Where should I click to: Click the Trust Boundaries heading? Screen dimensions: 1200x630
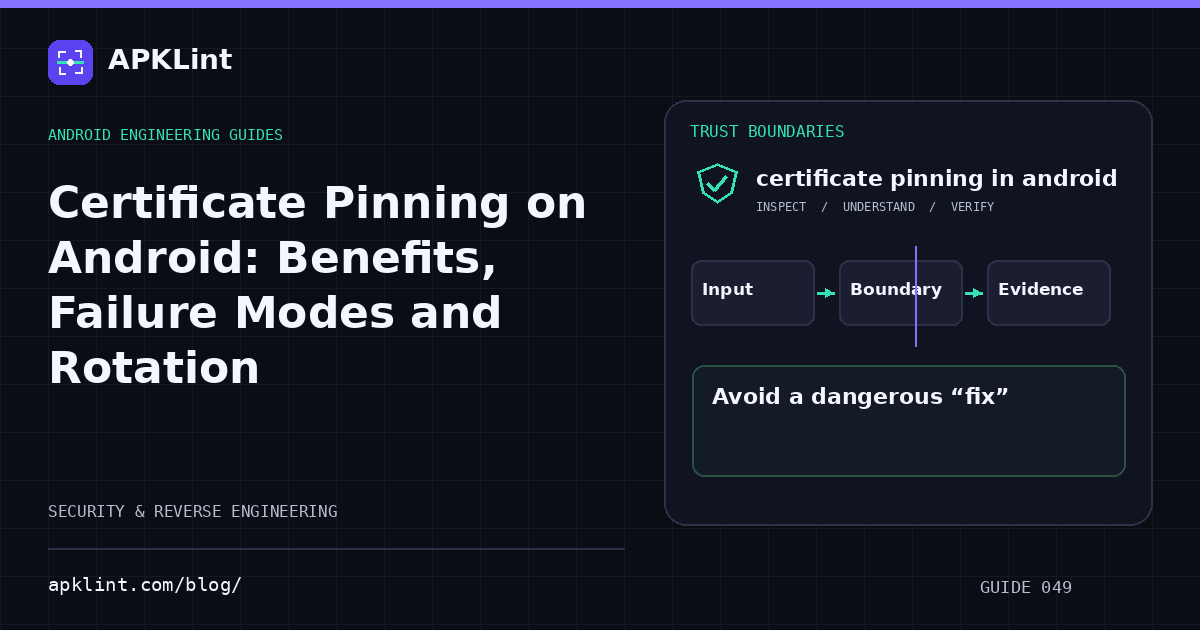click(x=767, y=132)
